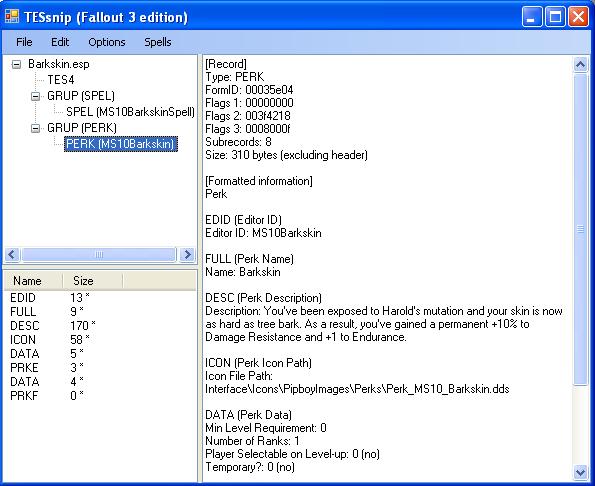Screen dimensions: 595x486
Task: Click the tree panel horizontal scrollbar thumb
Action: click(x=99, y=255)
